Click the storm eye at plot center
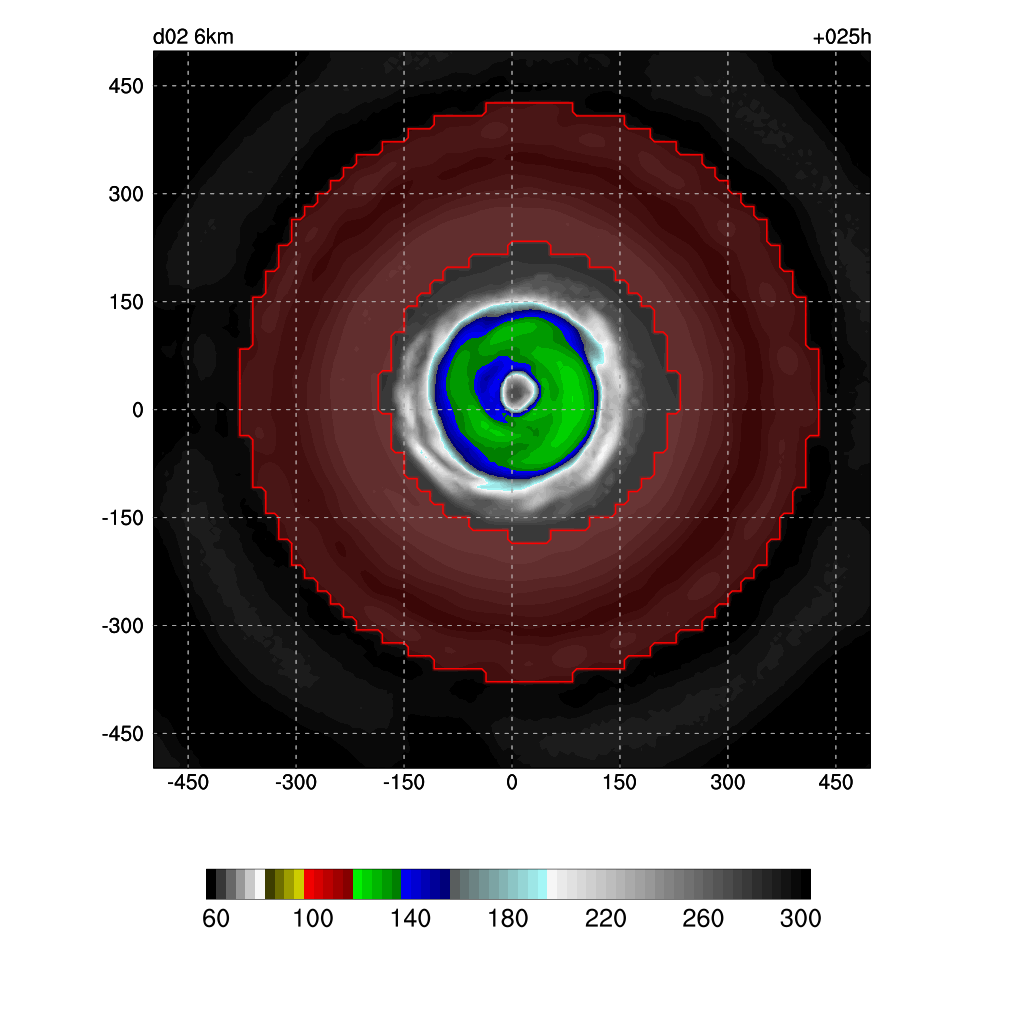This screenshot has width=1024, height=1024. click(519, 392)
